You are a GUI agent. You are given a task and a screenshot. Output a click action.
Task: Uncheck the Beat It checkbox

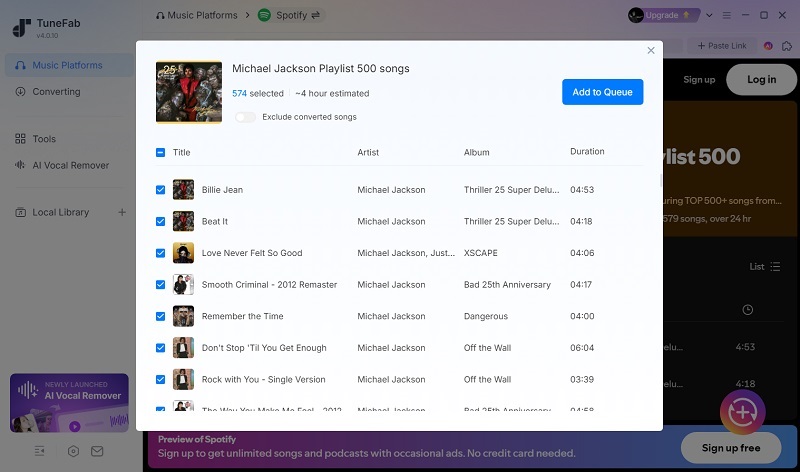[160, 221]
